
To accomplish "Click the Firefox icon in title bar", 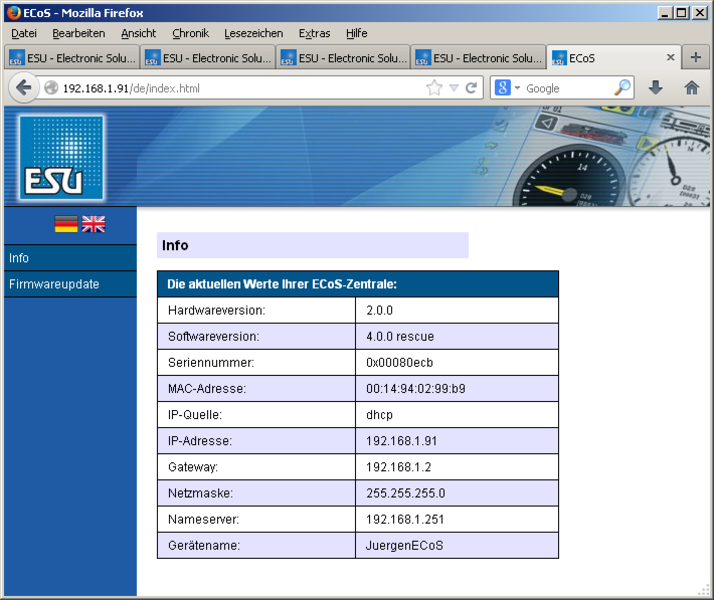I will [x=14, y=13].
